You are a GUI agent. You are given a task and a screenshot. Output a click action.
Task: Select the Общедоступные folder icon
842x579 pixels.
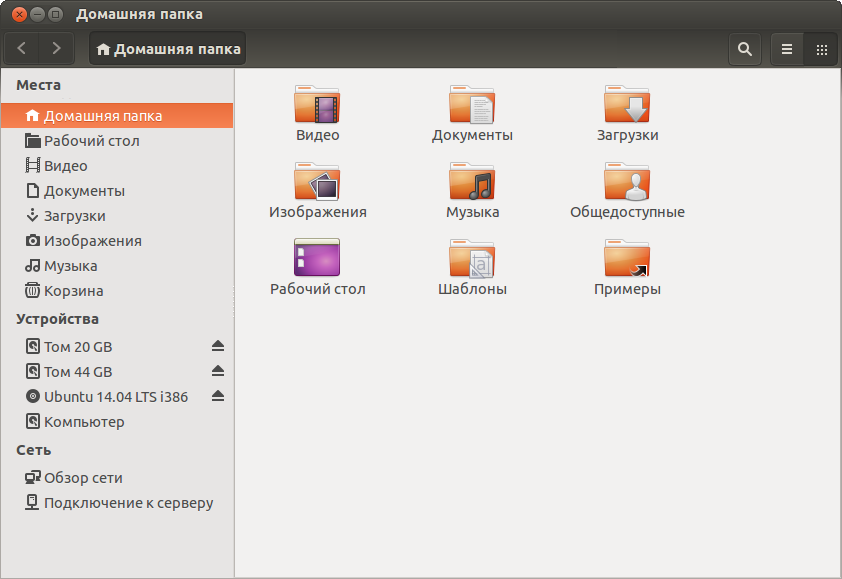[627, 181]
